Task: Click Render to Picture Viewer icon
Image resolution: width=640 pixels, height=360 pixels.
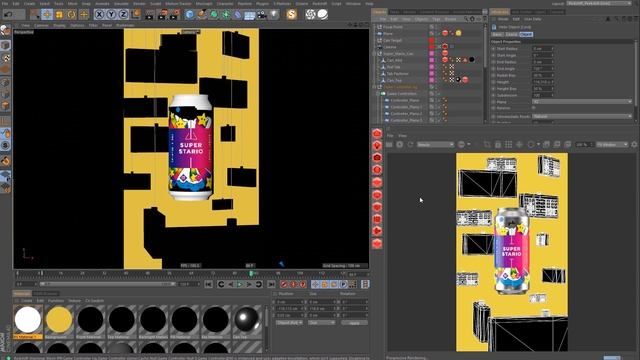Action: [x=162, y=15]
